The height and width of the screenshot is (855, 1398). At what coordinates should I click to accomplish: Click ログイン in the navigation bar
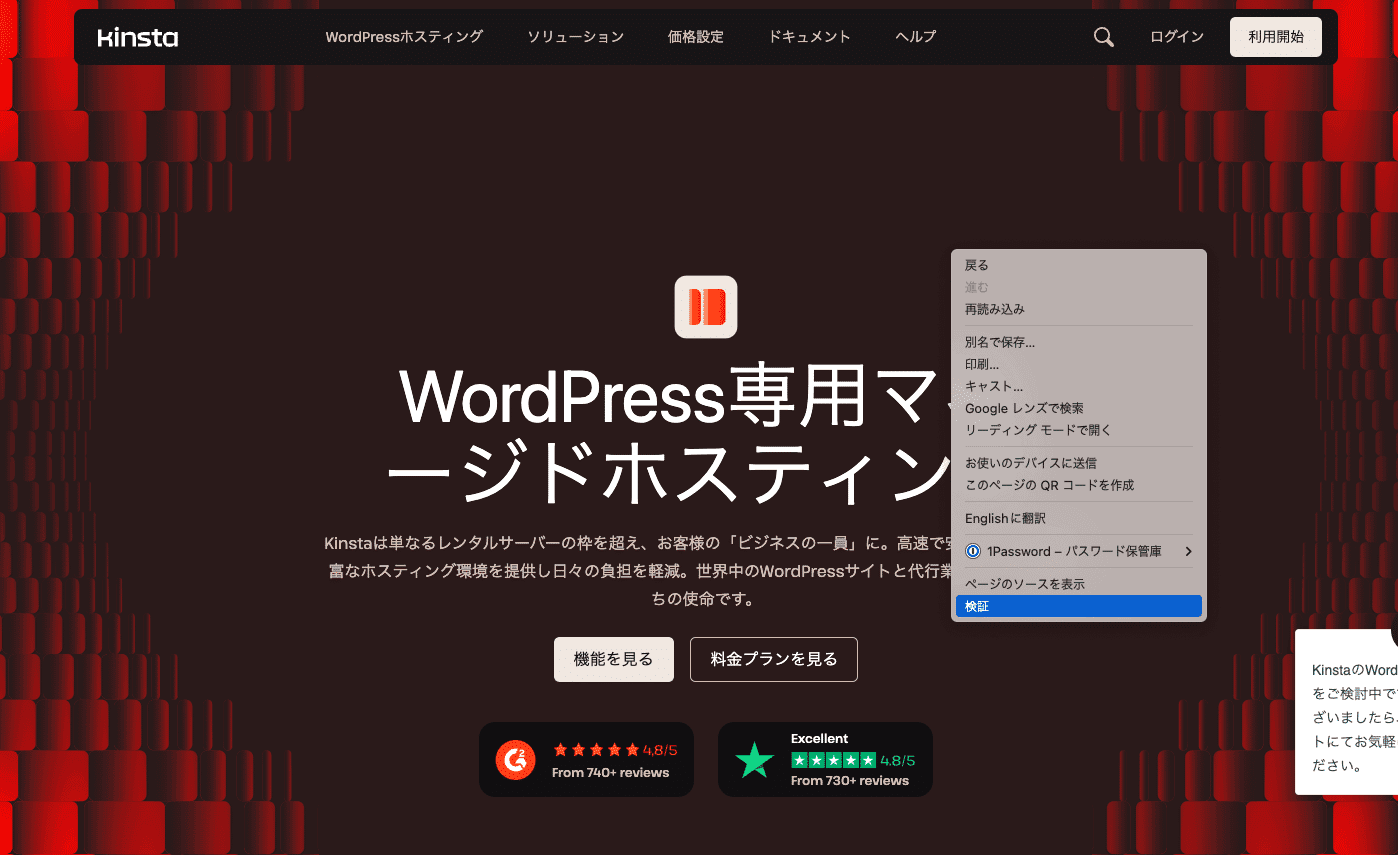click(1177, 36)
